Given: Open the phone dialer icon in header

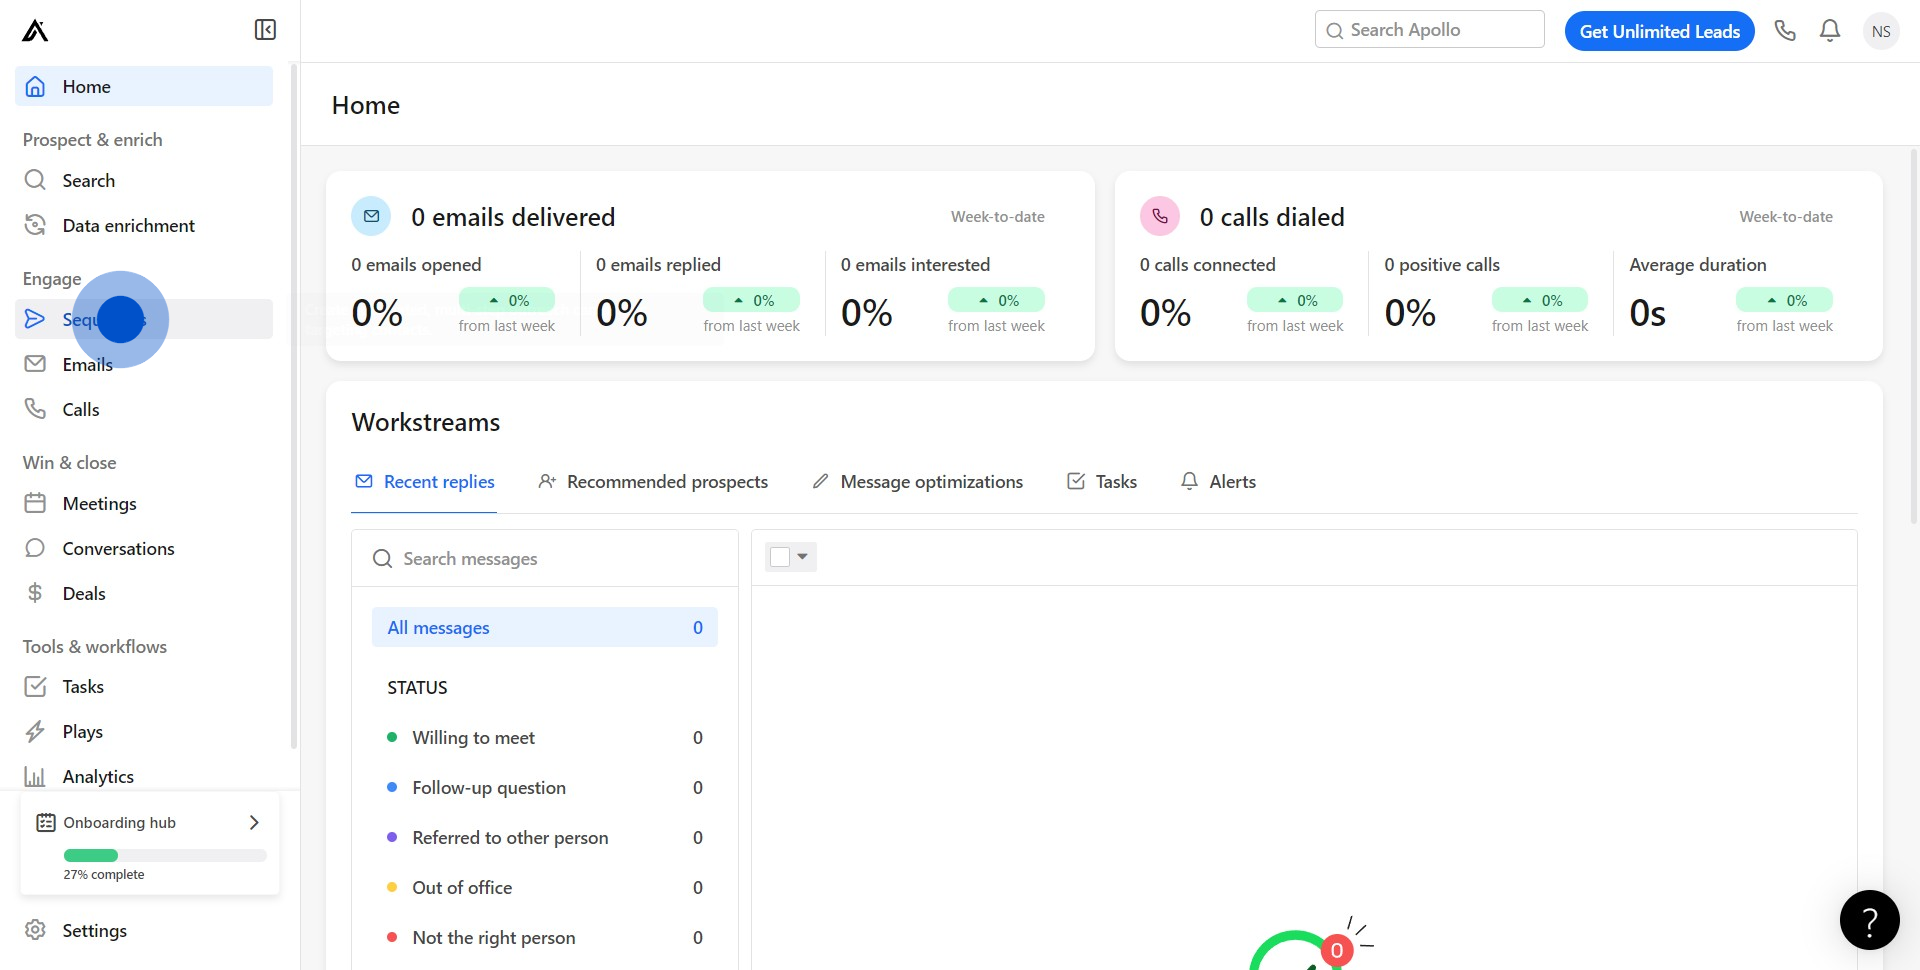Looking at the screenshot, I should 1785,31.
